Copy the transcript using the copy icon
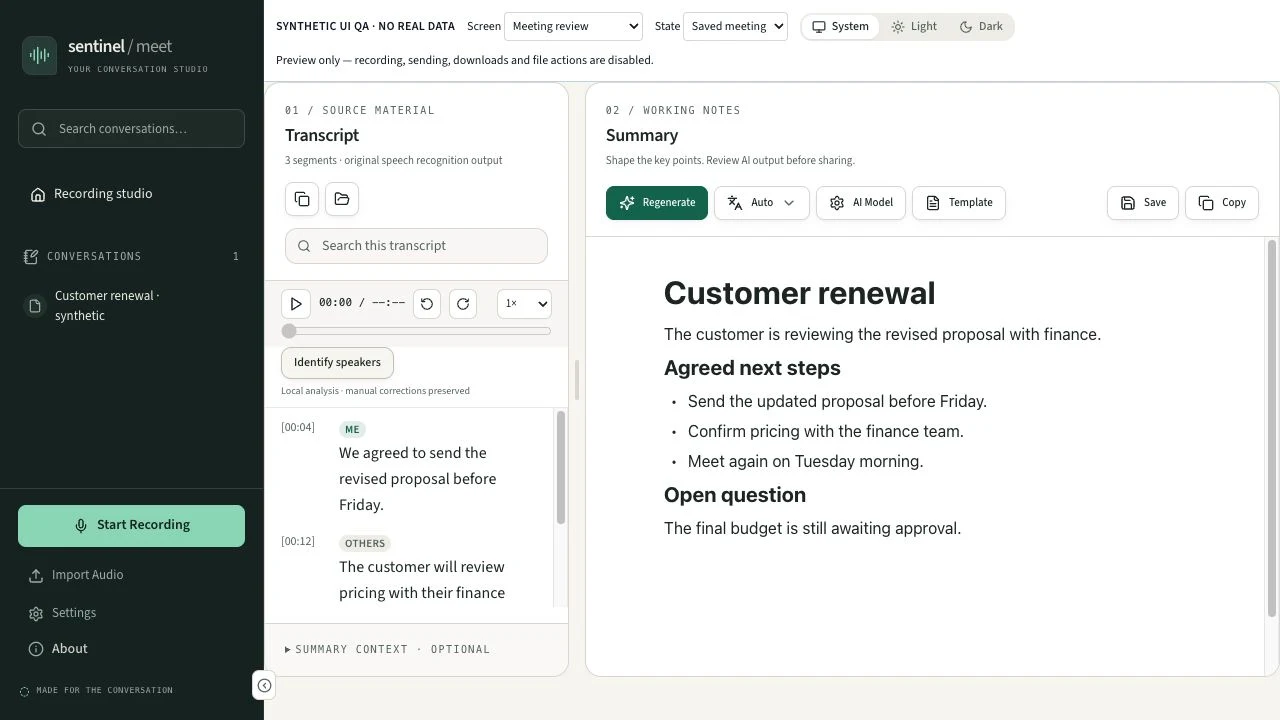1280x720 pixels. (302, 199)
